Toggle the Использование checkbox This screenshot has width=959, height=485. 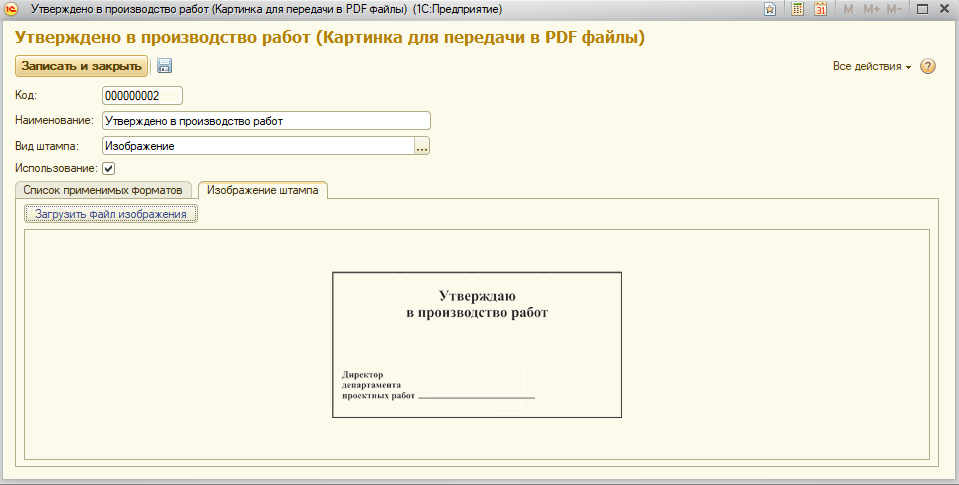[x=108, y=168]
